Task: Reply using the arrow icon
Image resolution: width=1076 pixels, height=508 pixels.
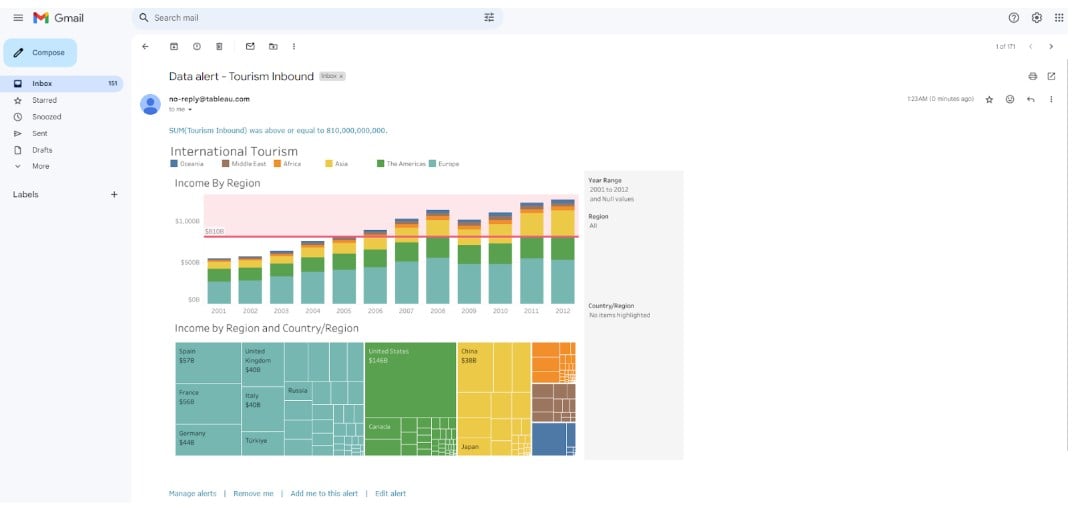Action: point(1030,99)
